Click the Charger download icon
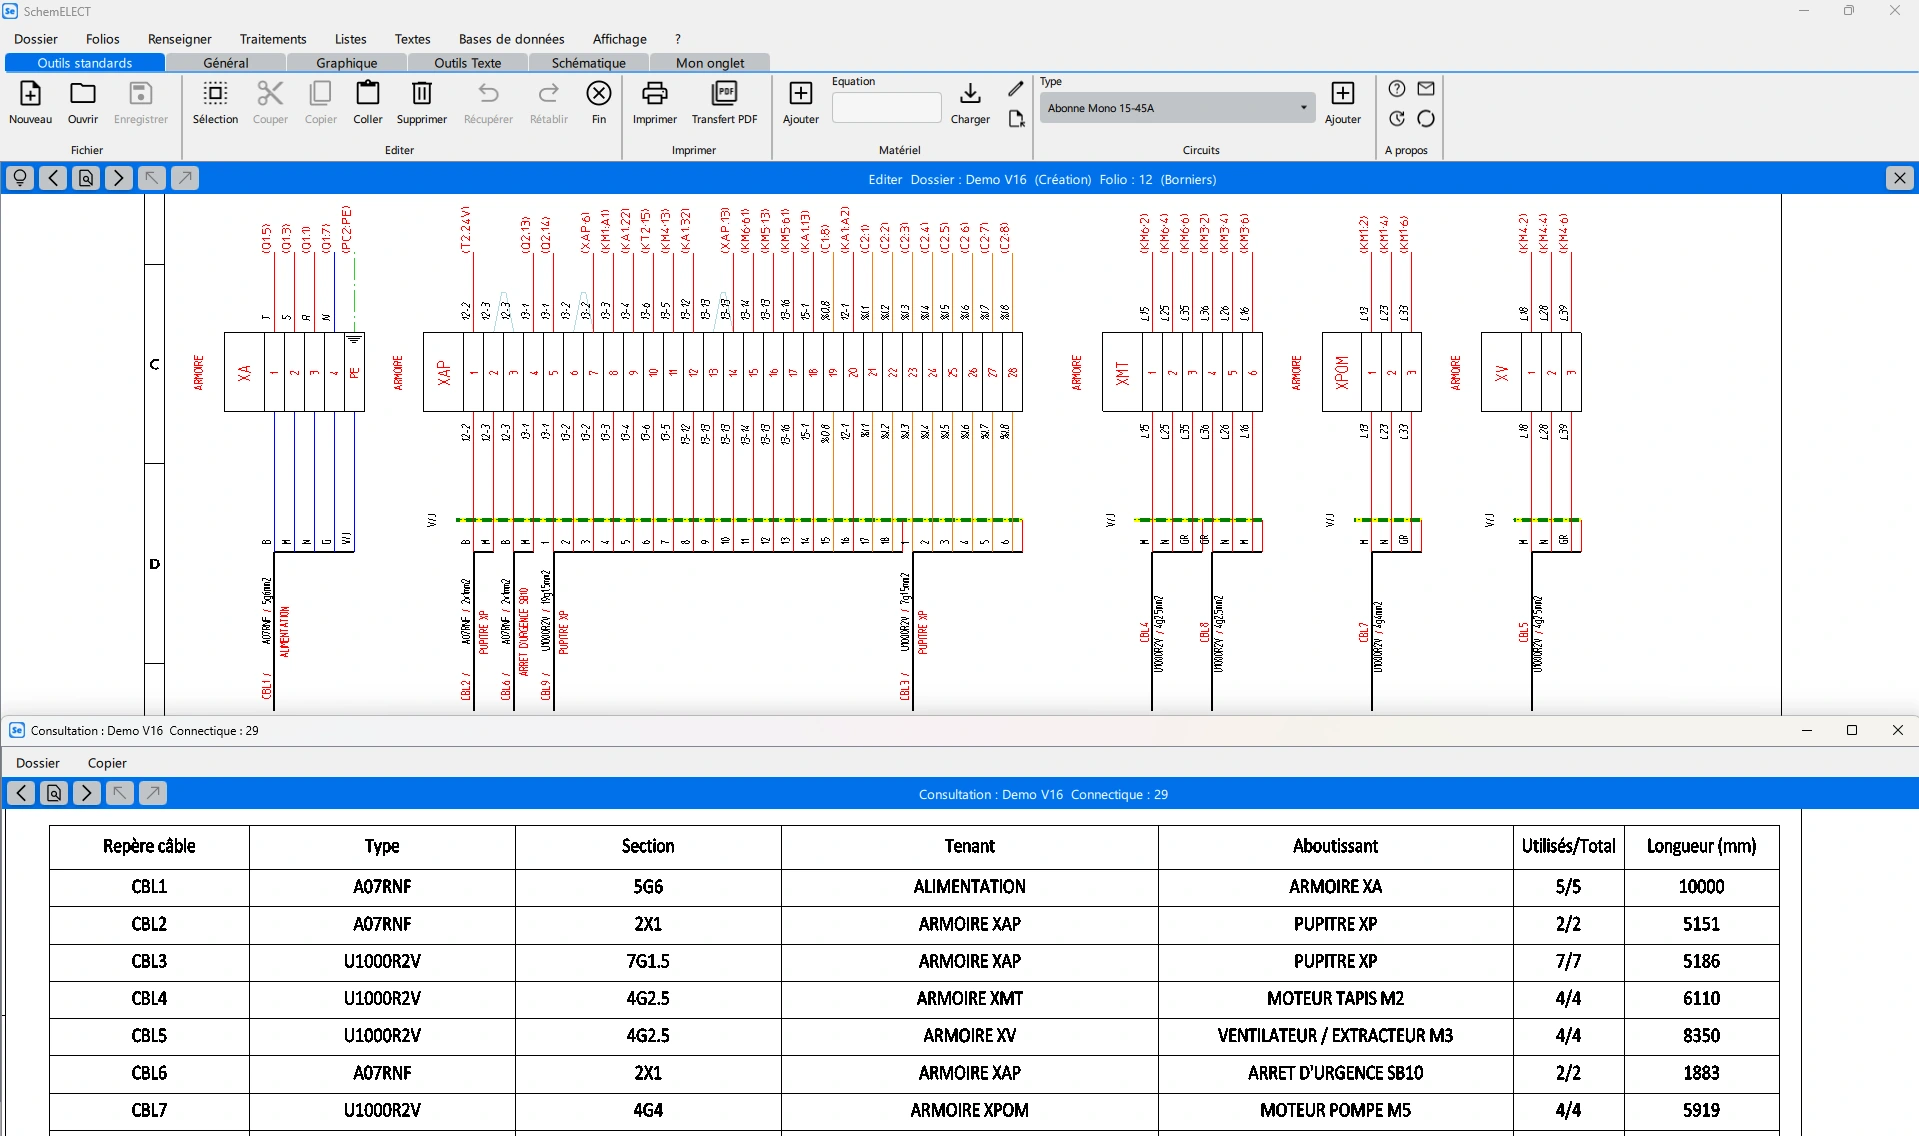The image size is (1919, 1136). pos(970,94)
